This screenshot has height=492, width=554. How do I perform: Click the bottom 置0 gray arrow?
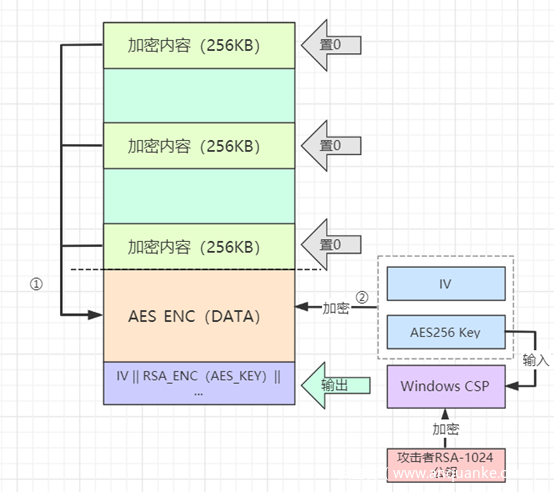pyautogui.click(x=331, y=244)
